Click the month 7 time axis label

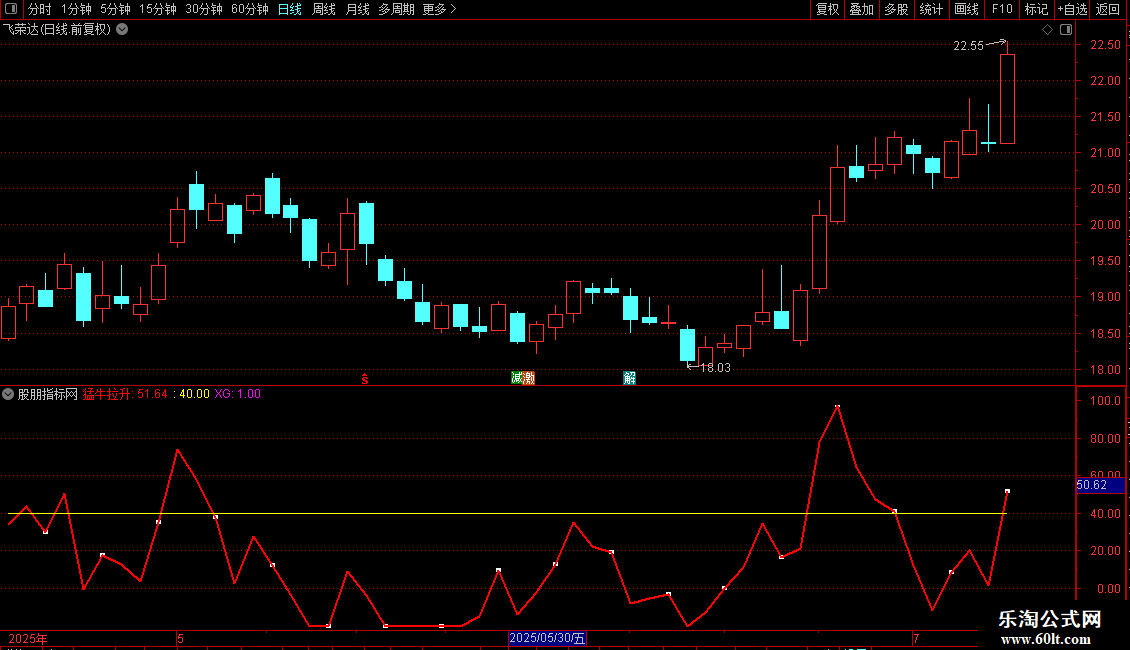[x=916, y=639]
